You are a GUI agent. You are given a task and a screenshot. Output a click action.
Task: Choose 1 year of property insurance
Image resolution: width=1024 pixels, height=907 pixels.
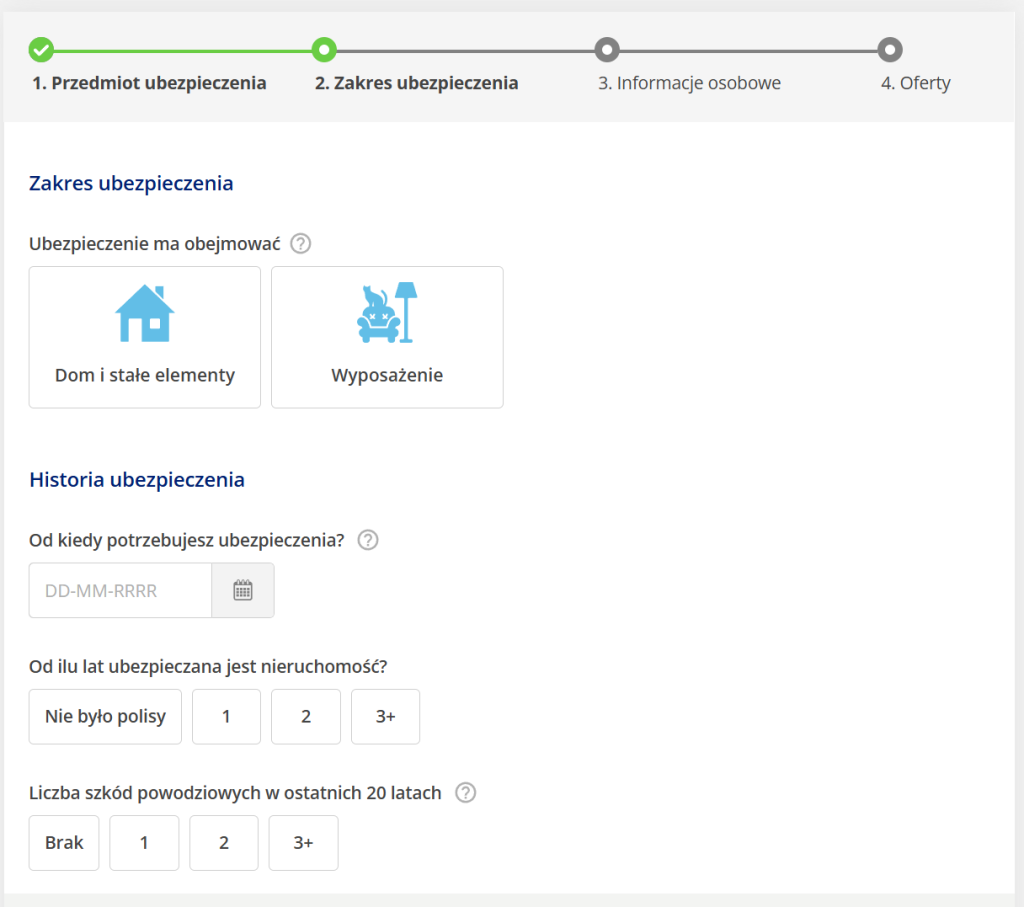tap(226, 717)
